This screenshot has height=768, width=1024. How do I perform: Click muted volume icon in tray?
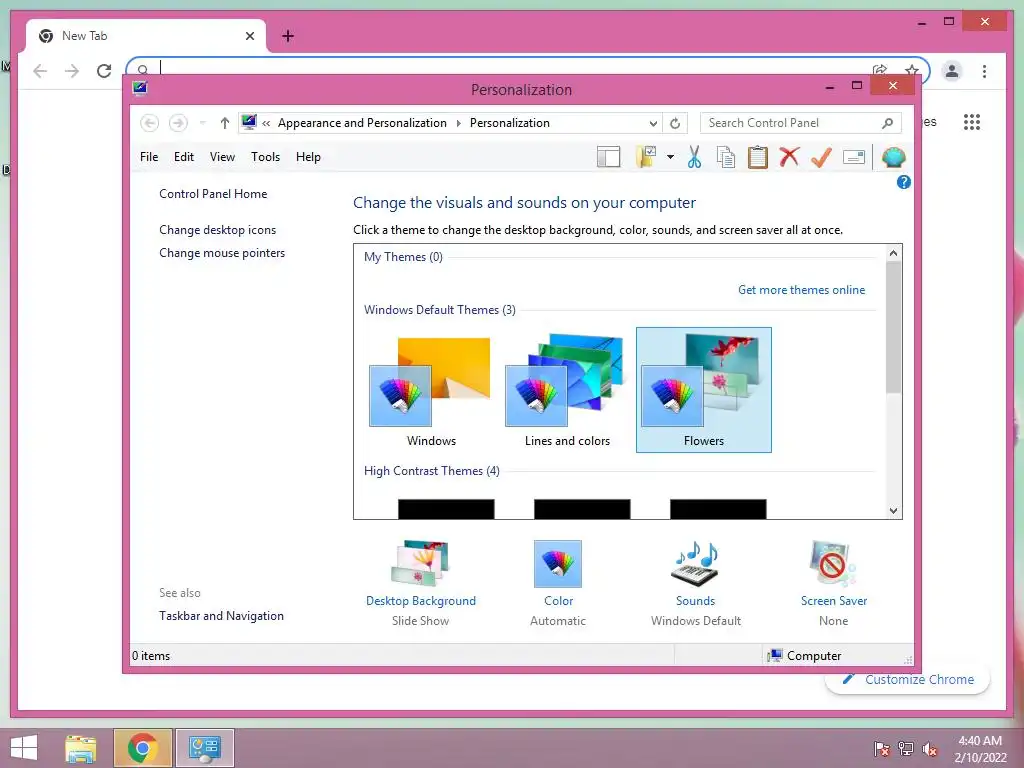(930, 749)
